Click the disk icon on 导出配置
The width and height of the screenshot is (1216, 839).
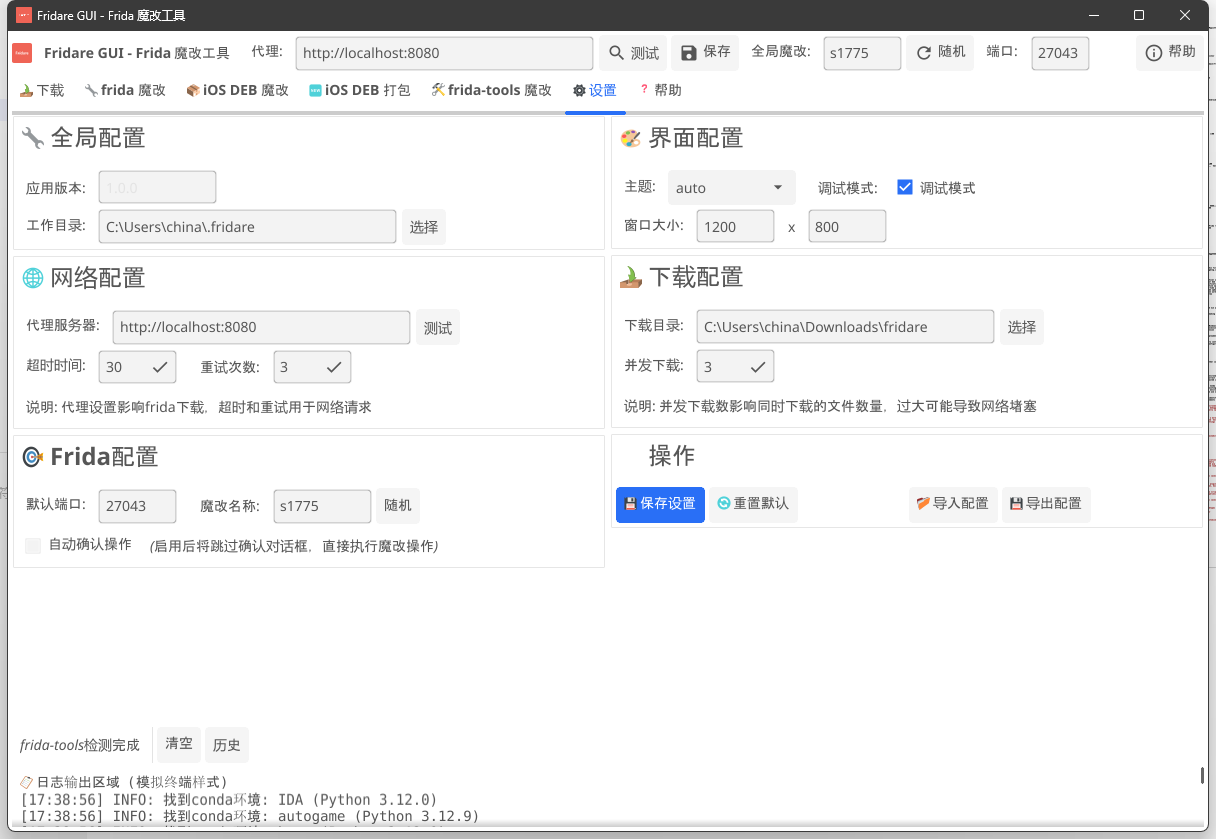1016,504
